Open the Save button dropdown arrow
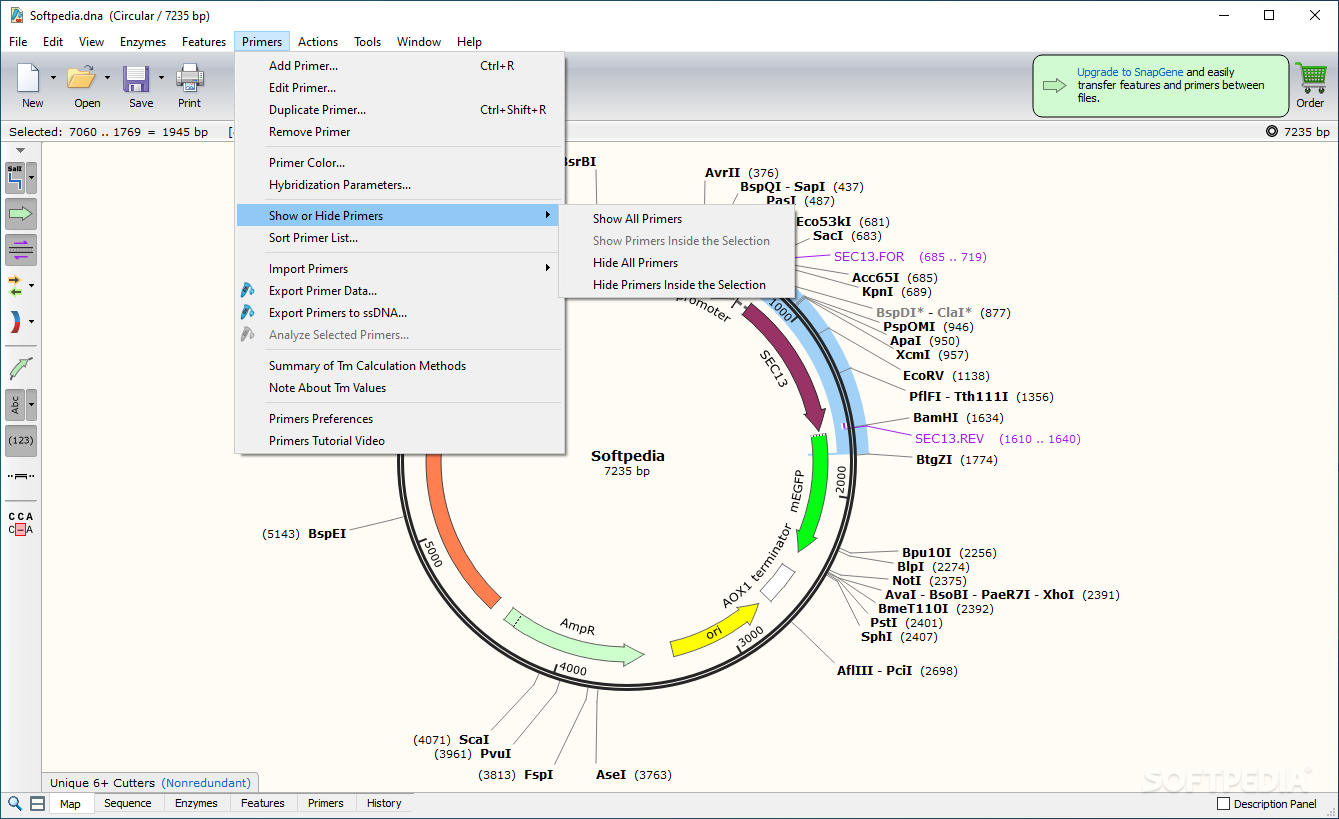 point(161,77)
